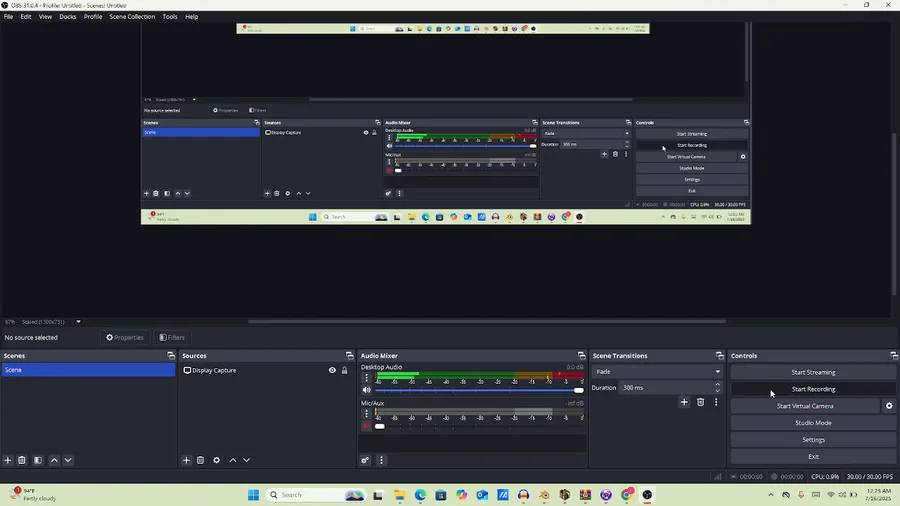The width and height of the screenshot is (900, 506).
Task: Remove scene transition trash icon
Action: pyautogui.click(x=700, y=402)
